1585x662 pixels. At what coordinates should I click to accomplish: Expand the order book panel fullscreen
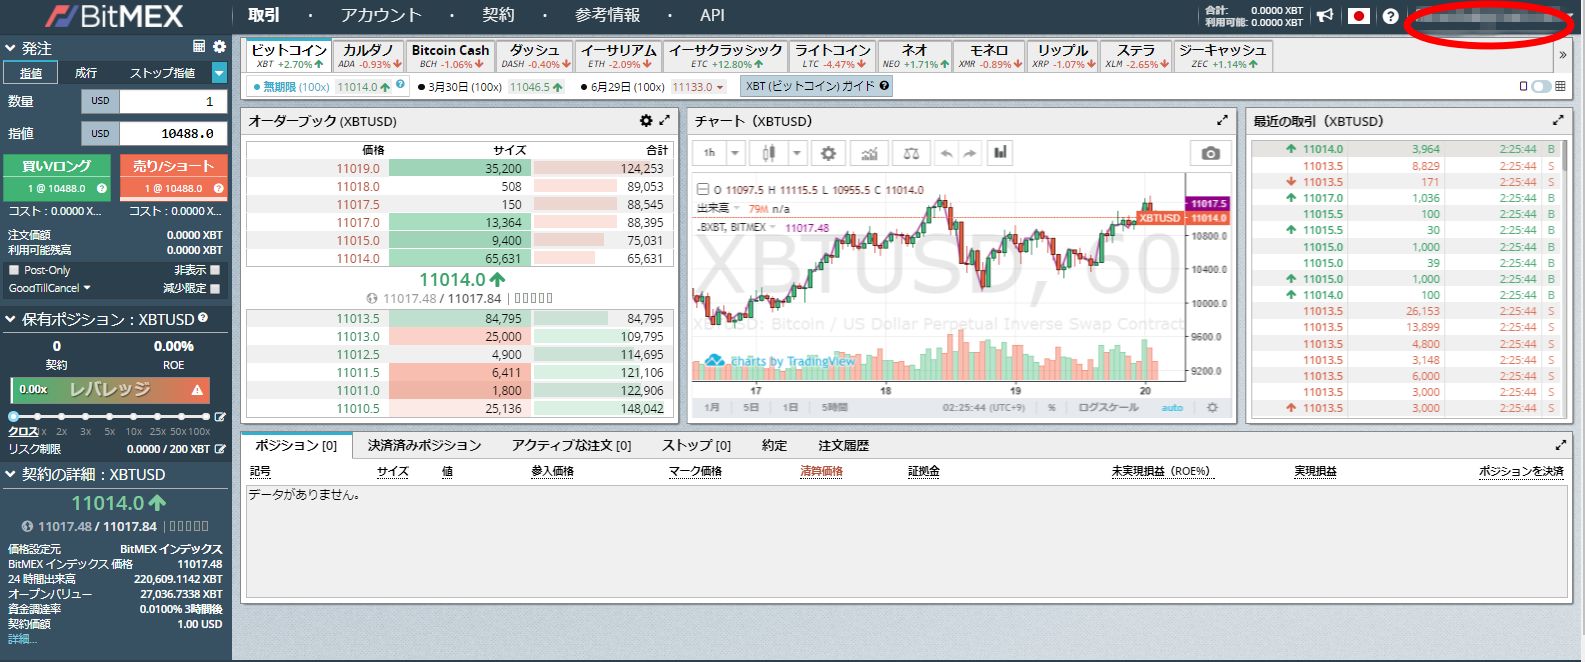pos(664,121)
